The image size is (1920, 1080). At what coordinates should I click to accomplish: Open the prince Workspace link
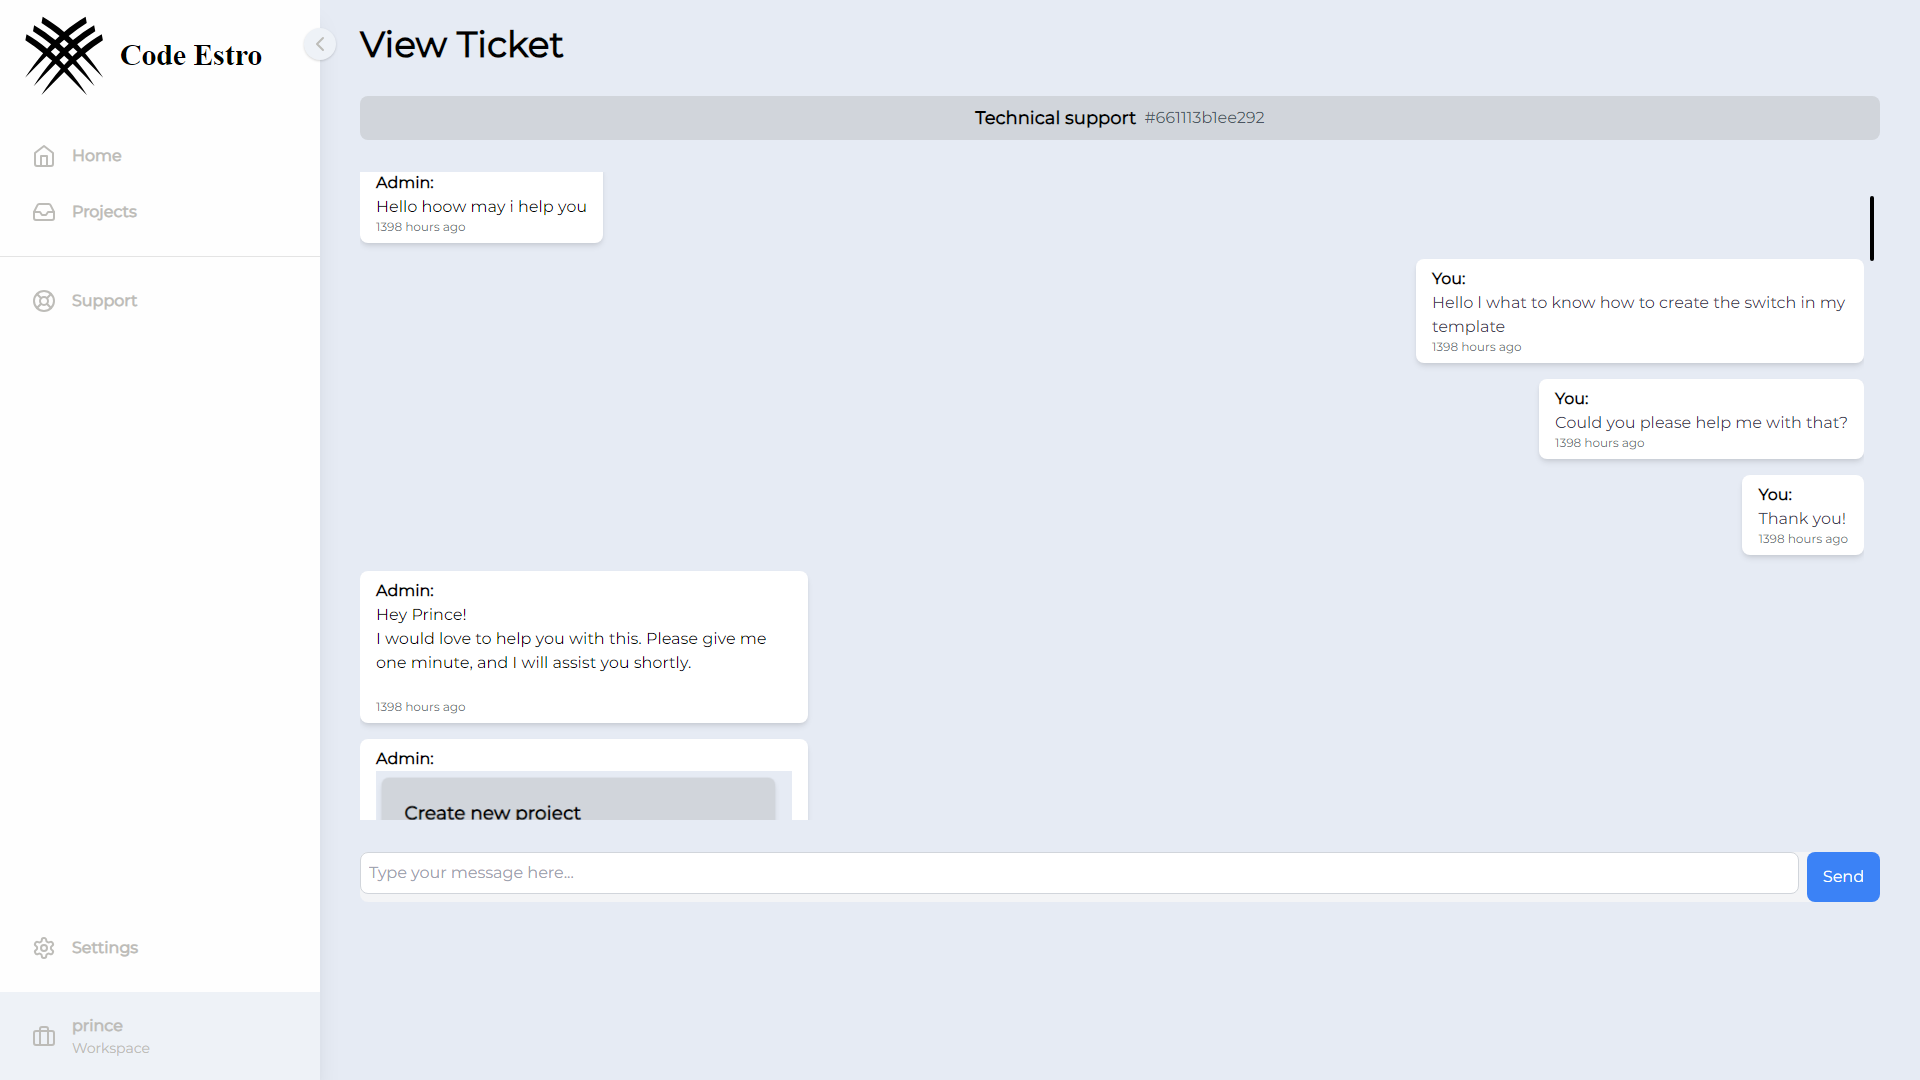point(110,1036)
